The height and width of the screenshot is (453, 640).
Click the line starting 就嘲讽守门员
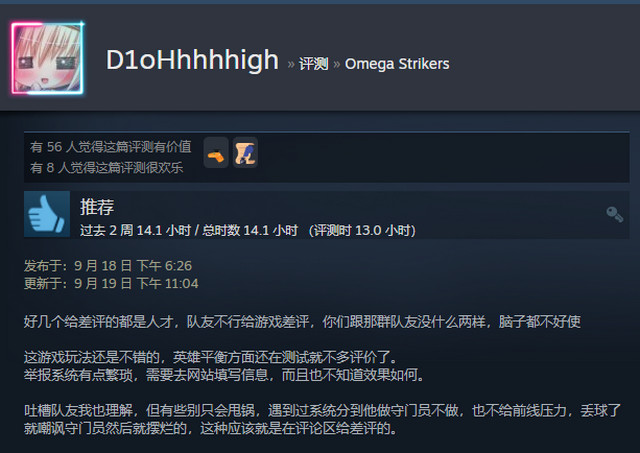tap(210, 429)
